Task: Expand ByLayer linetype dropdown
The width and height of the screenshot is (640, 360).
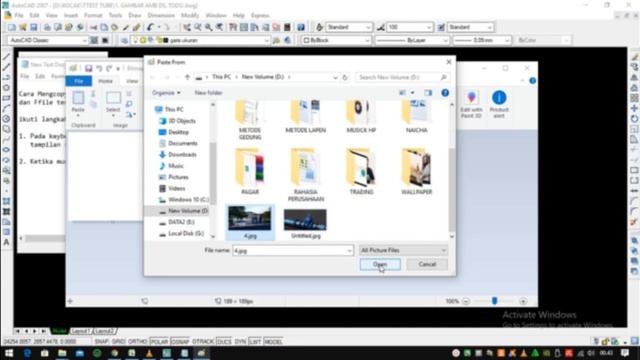Action: [x=445, y=40]
